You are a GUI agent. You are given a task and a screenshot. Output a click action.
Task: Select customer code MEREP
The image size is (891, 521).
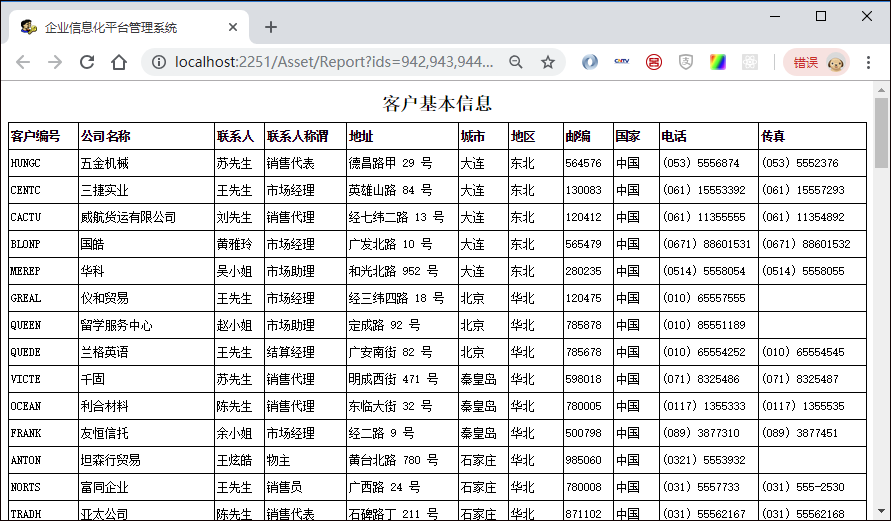point(26,271)
